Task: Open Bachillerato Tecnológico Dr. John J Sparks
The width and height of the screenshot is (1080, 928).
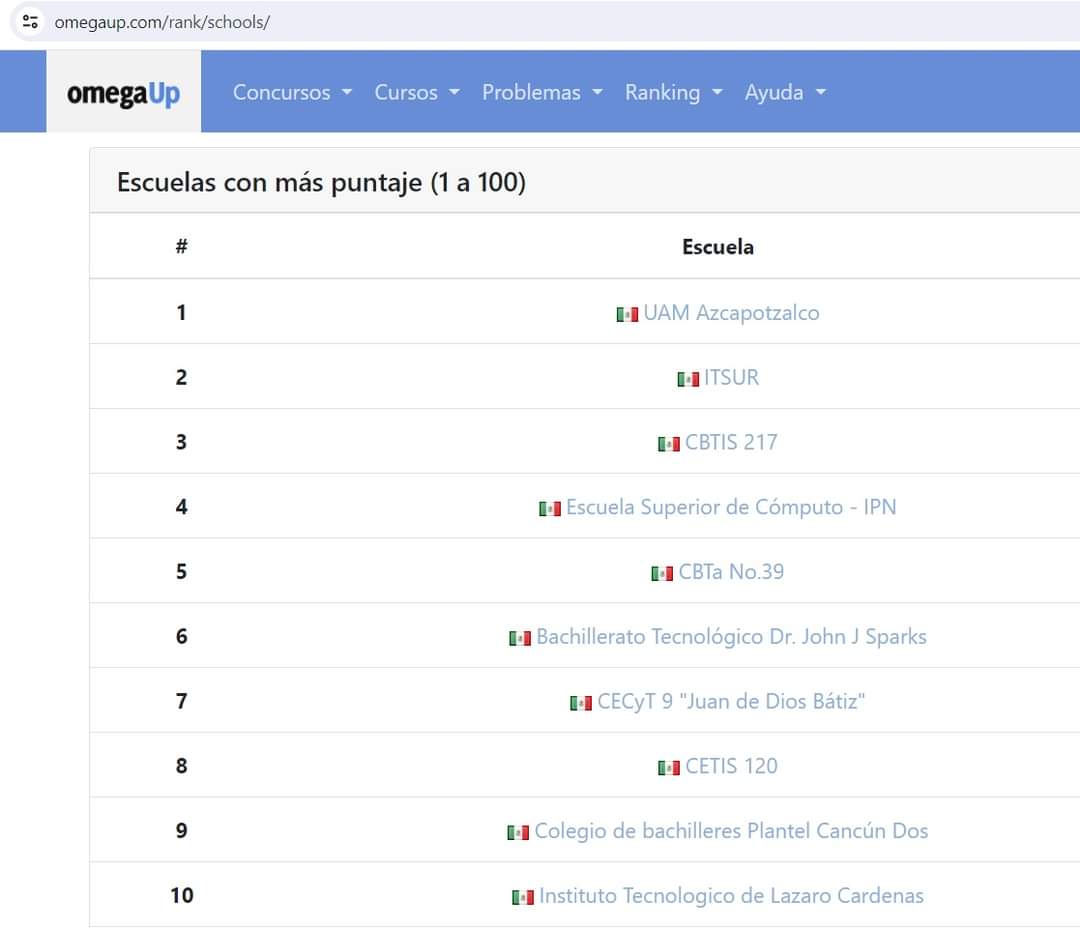Action: point(731,637)
